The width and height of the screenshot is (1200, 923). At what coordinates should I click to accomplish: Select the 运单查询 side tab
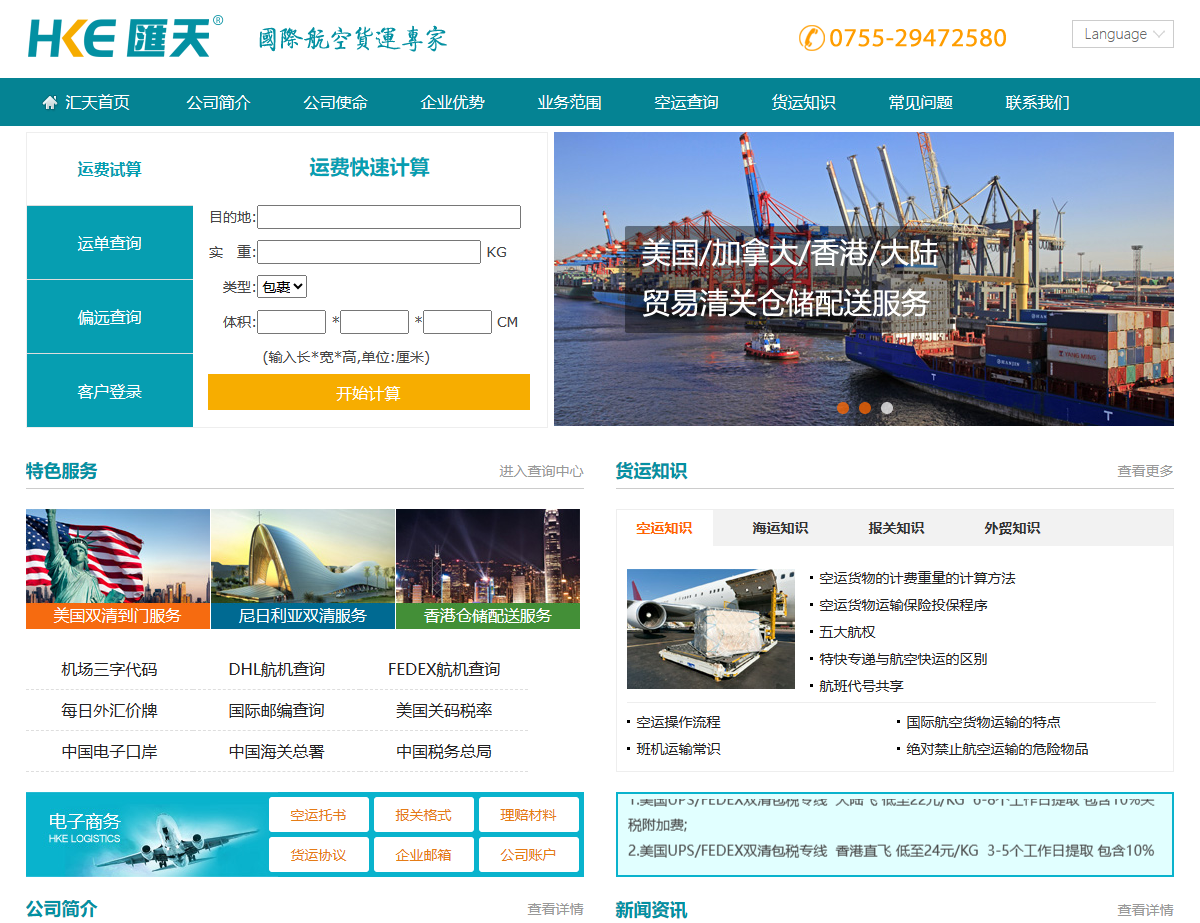pos(110,243)
